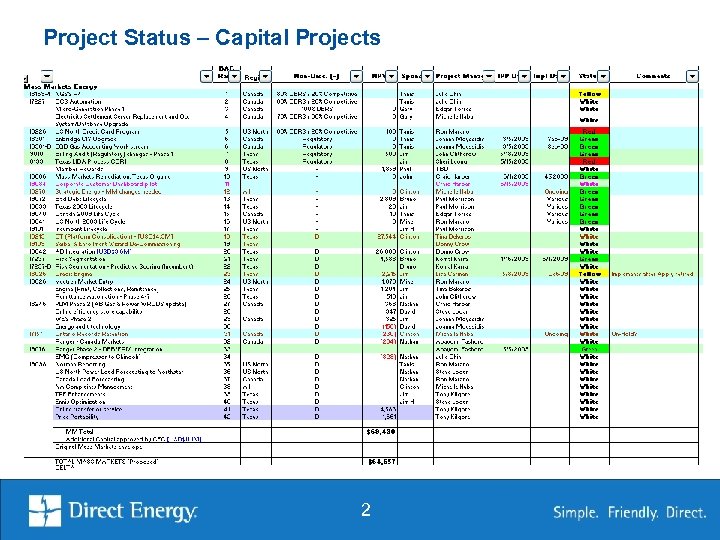Open the Sponsor column filter dropdown
720x540 pixels.
428,76
